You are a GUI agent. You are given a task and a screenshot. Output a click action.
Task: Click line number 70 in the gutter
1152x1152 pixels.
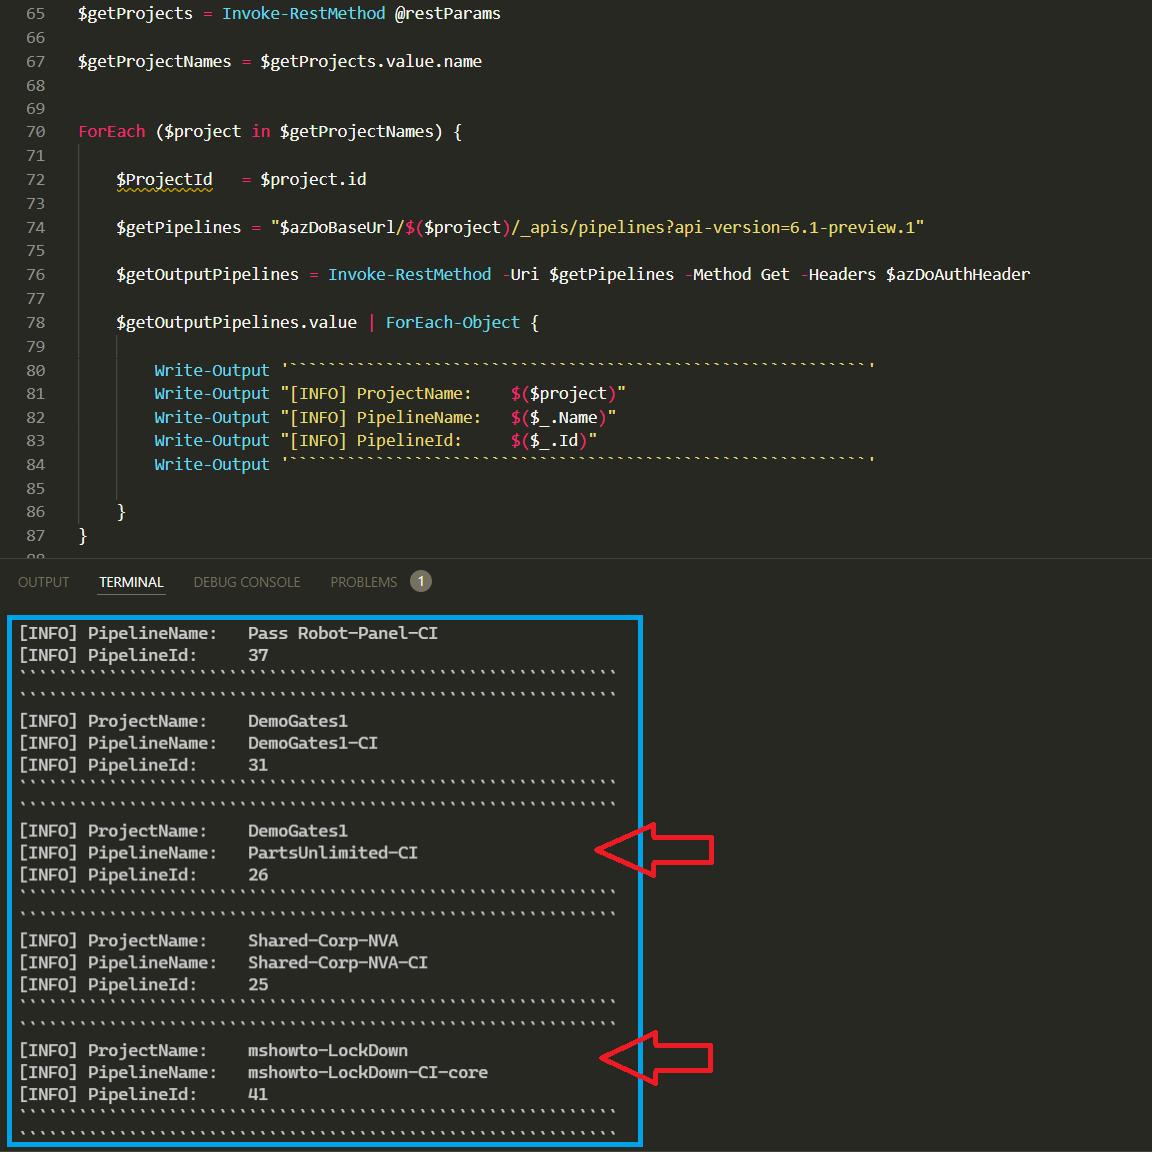[36, 132]
